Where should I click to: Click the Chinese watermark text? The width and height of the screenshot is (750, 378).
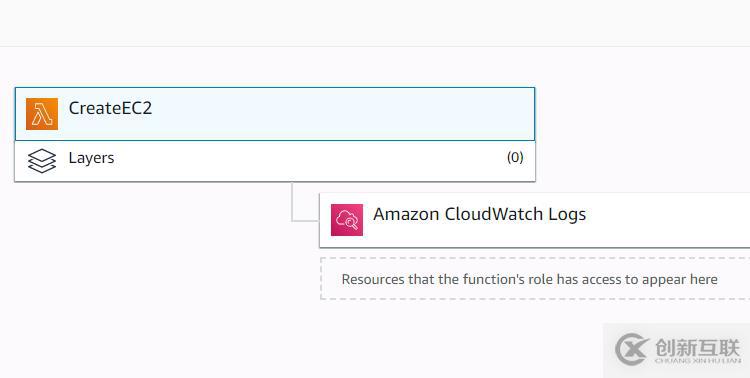pyautogui.click(x=697, y=348)
